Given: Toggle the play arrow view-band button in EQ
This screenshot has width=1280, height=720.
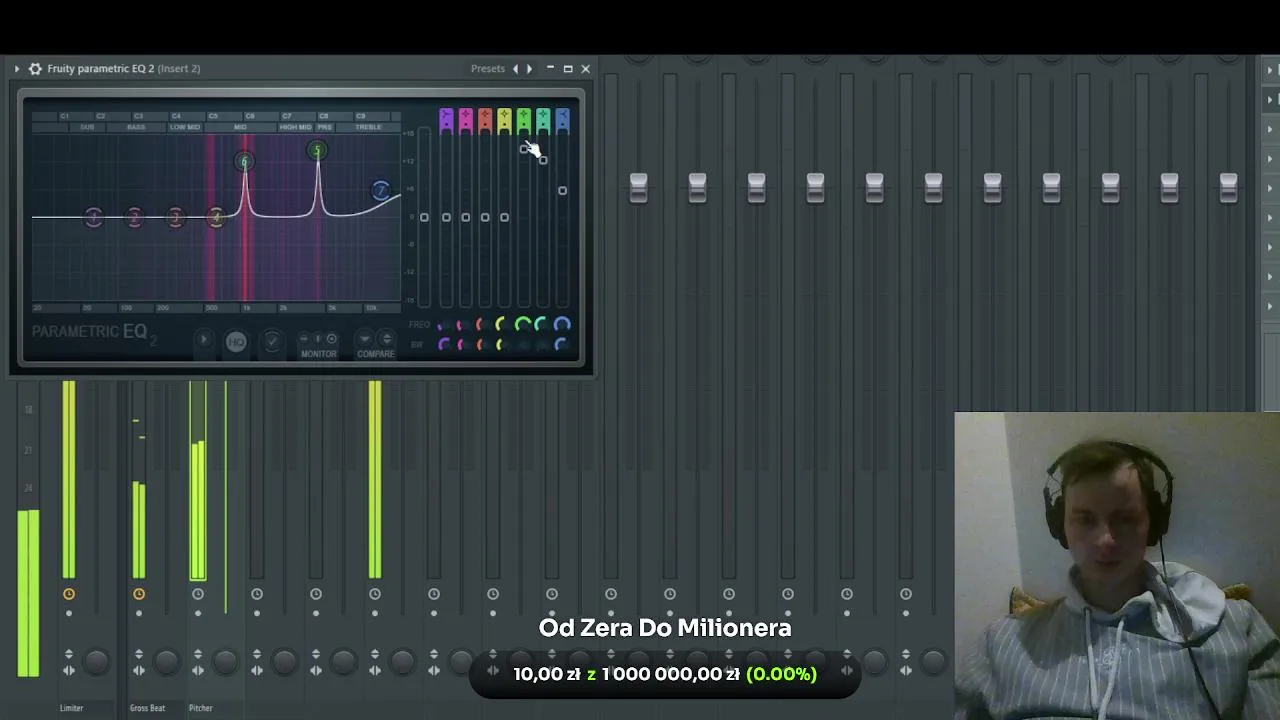Looking at the screenshot, I should click(x=203, y=341).
